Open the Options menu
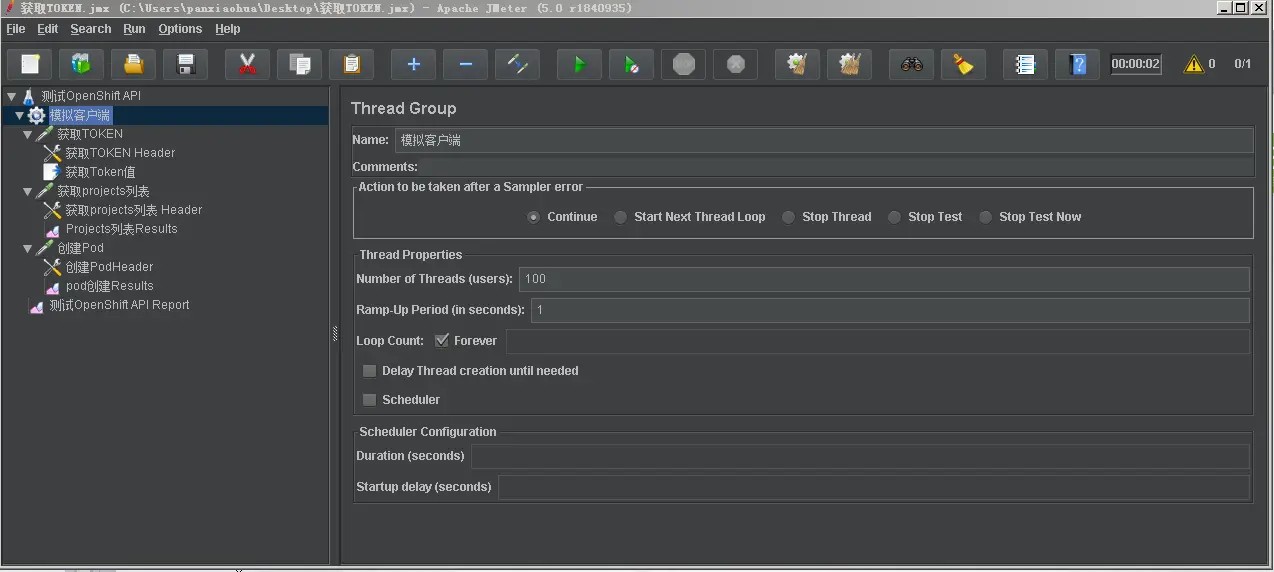 click(x=180, y=29)
